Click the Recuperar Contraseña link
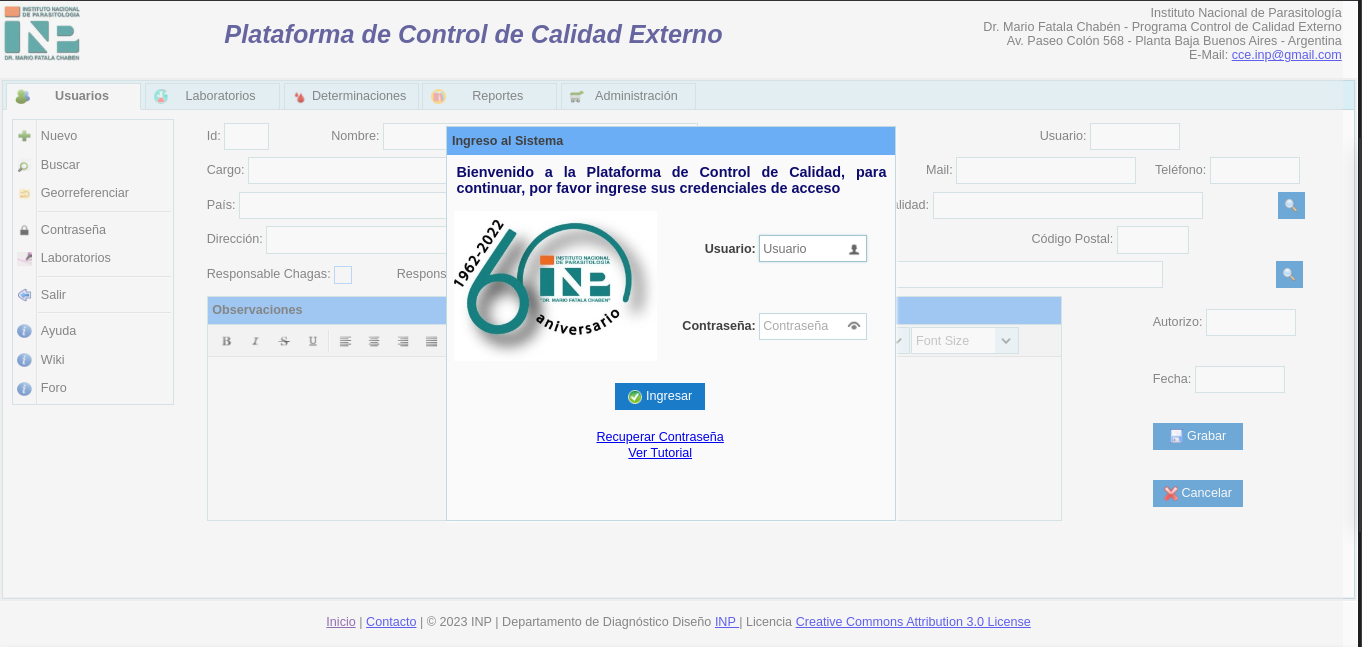The height and width of the screenshot is (647, 1362). [660, 437]
